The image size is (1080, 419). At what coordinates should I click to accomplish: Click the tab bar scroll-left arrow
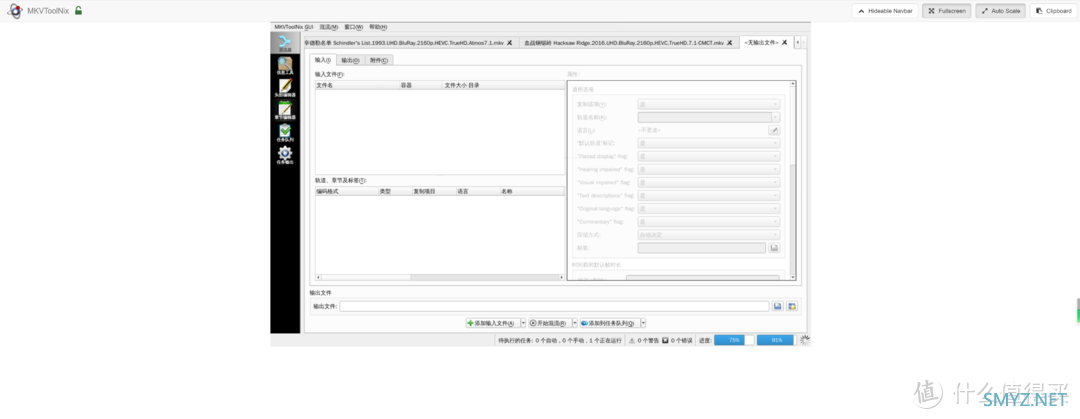[x=798, y=43]
